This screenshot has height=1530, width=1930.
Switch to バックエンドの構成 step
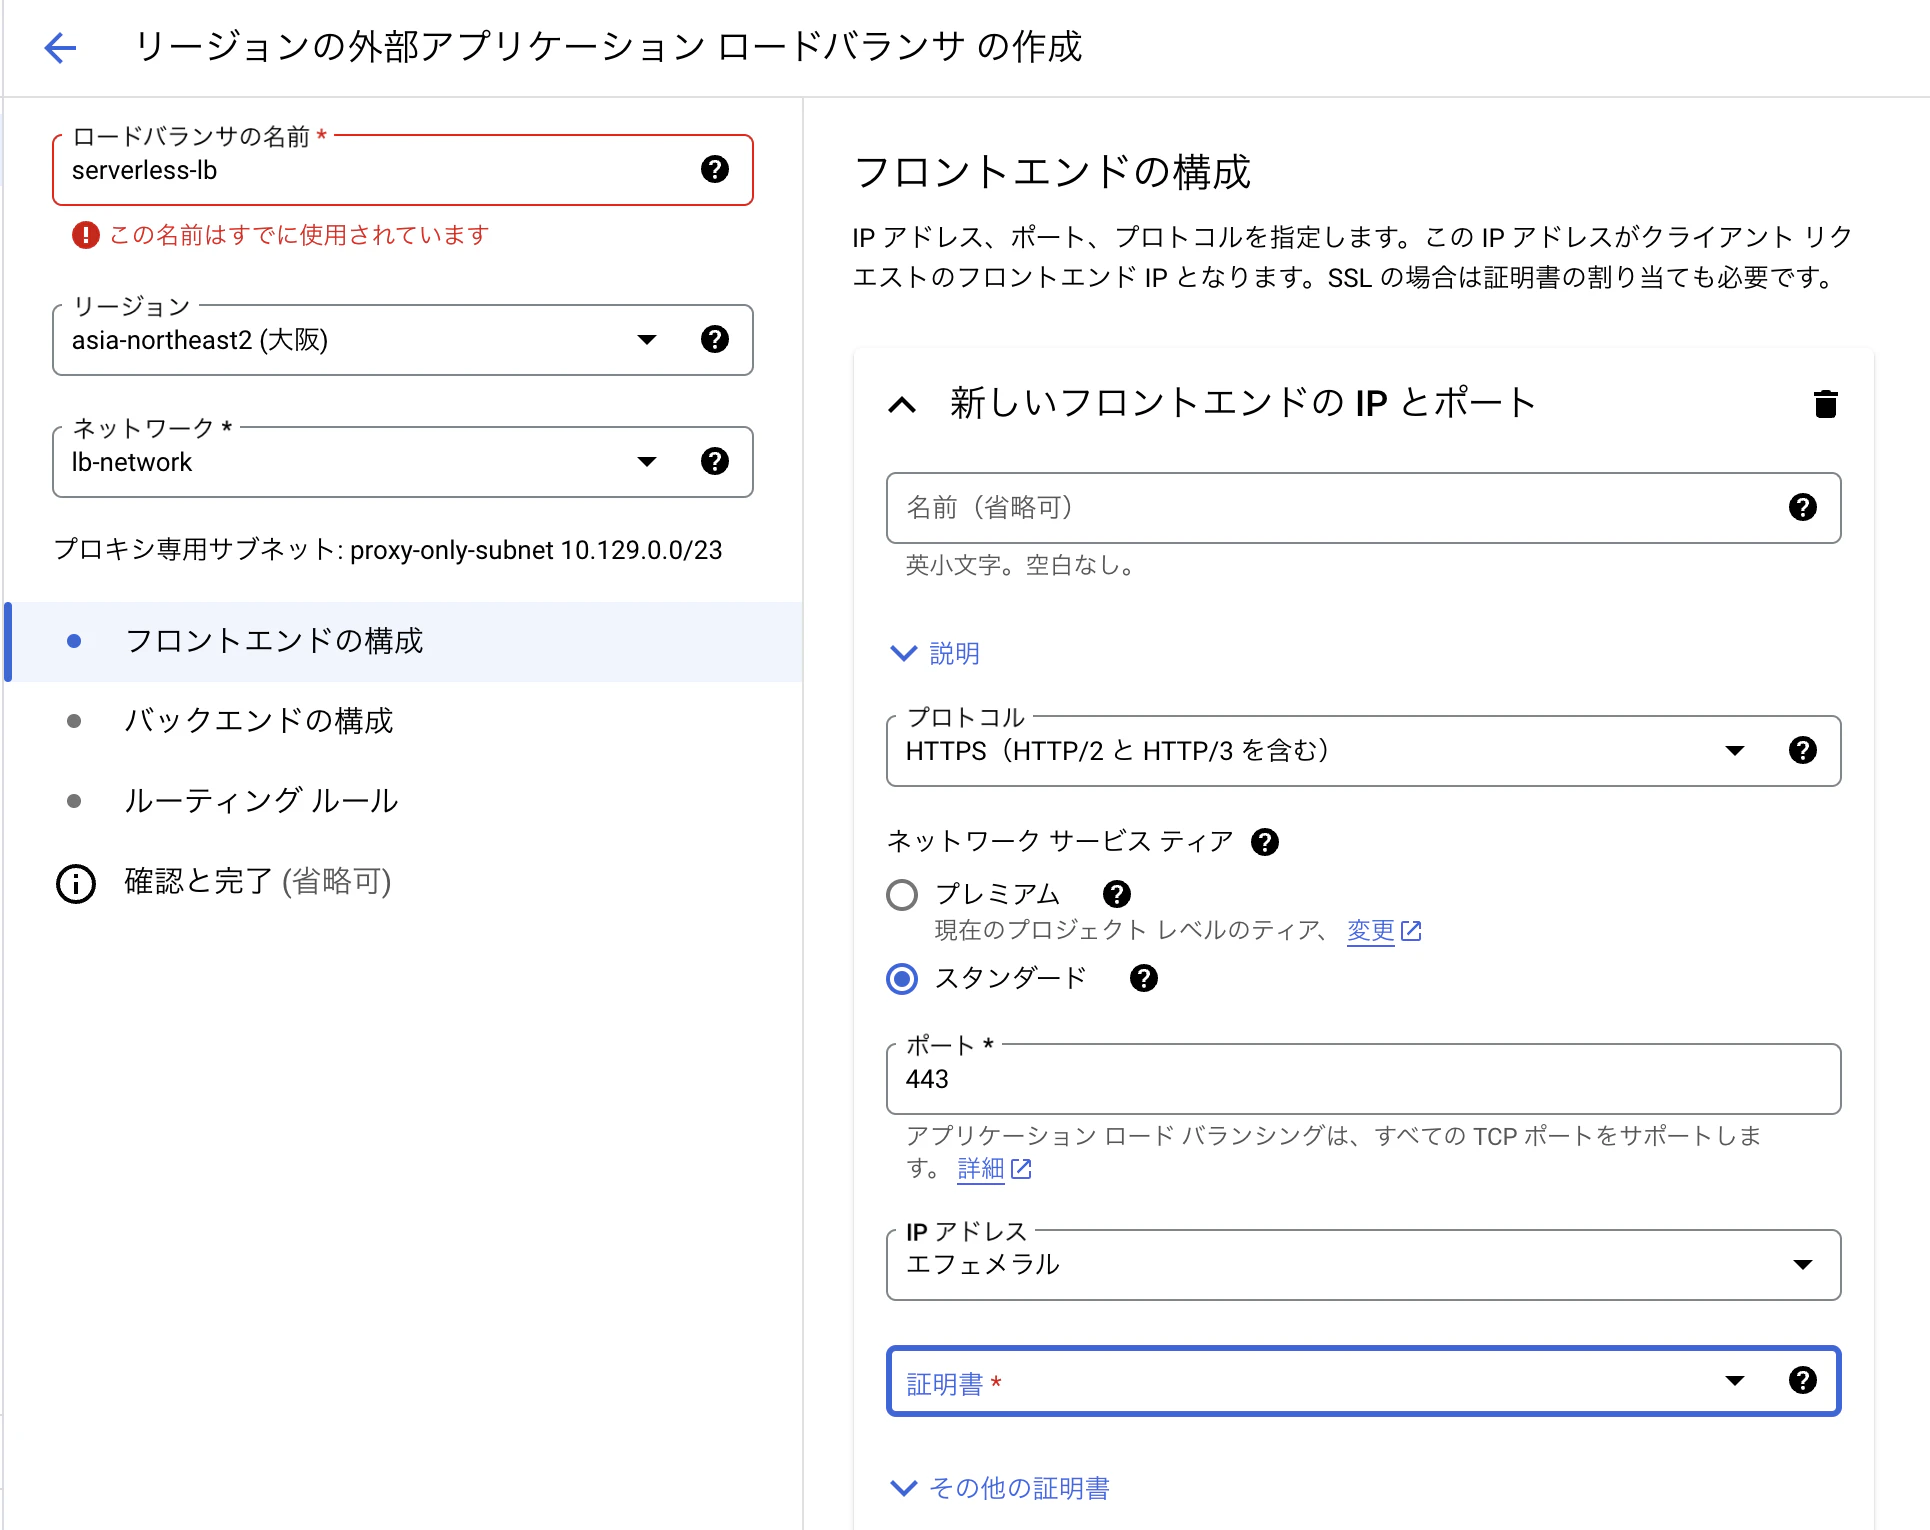(259, 721)
